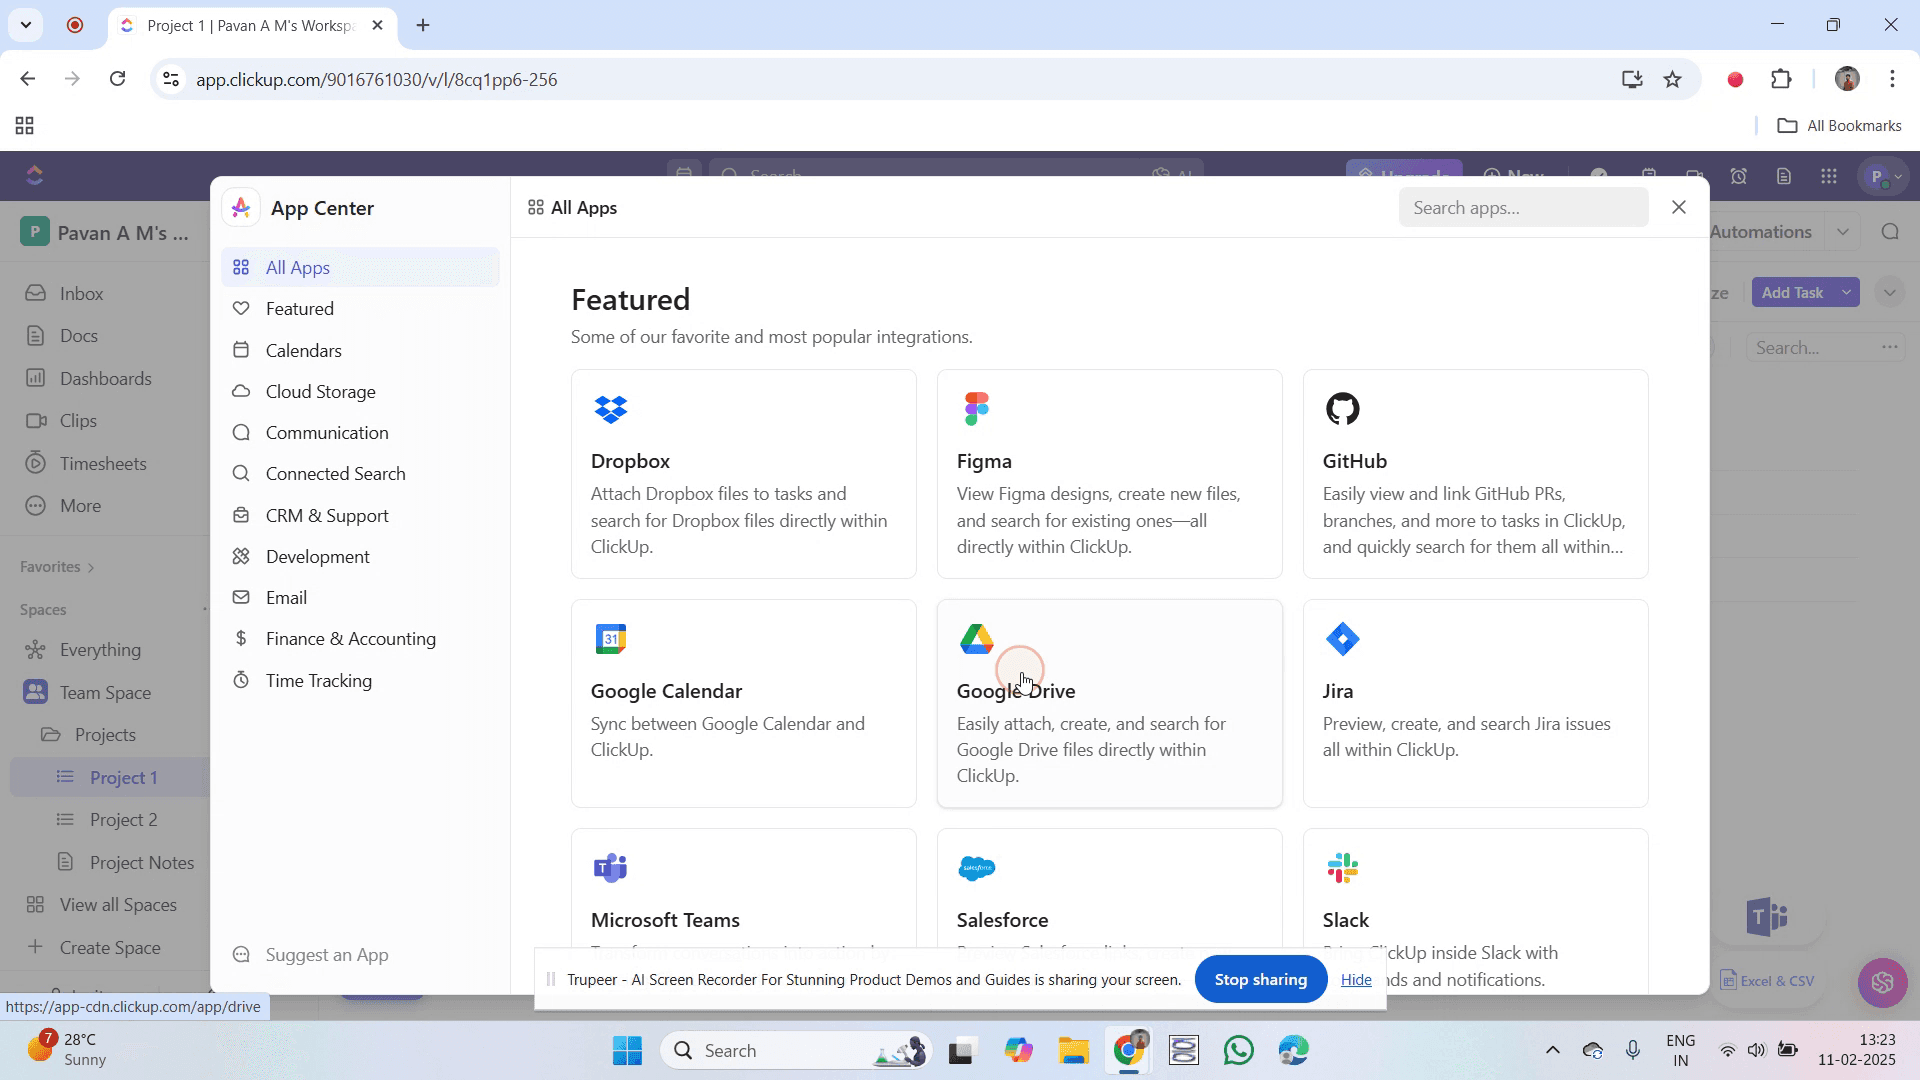The image size is (1920, 1080).
Task: Open the GitHub integration icon
Action: click(x=1342, y=409)
